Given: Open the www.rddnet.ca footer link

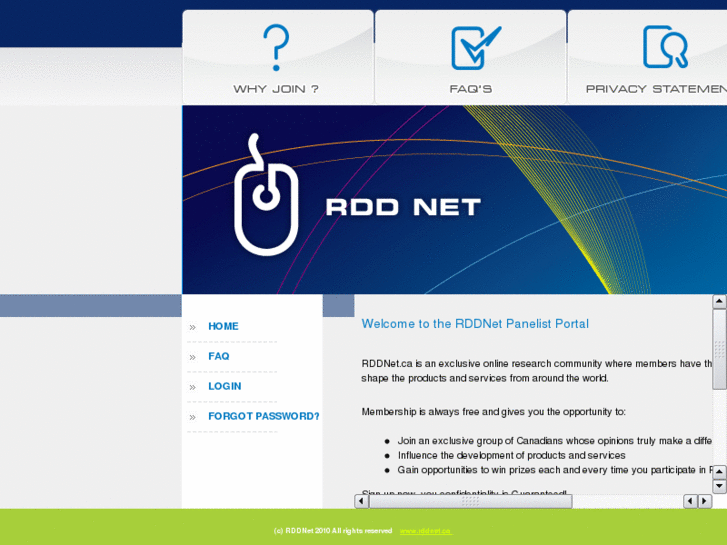Looking at the screenshot, I should (x=425, y=531).
